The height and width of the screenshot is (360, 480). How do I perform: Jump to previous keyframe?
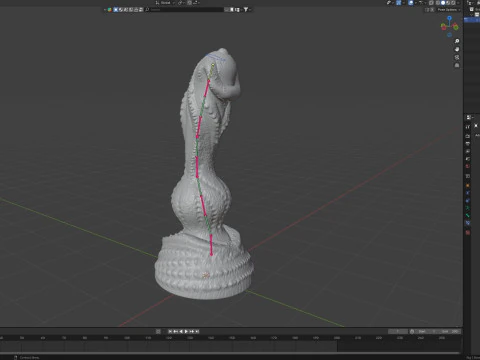point(175,331)
